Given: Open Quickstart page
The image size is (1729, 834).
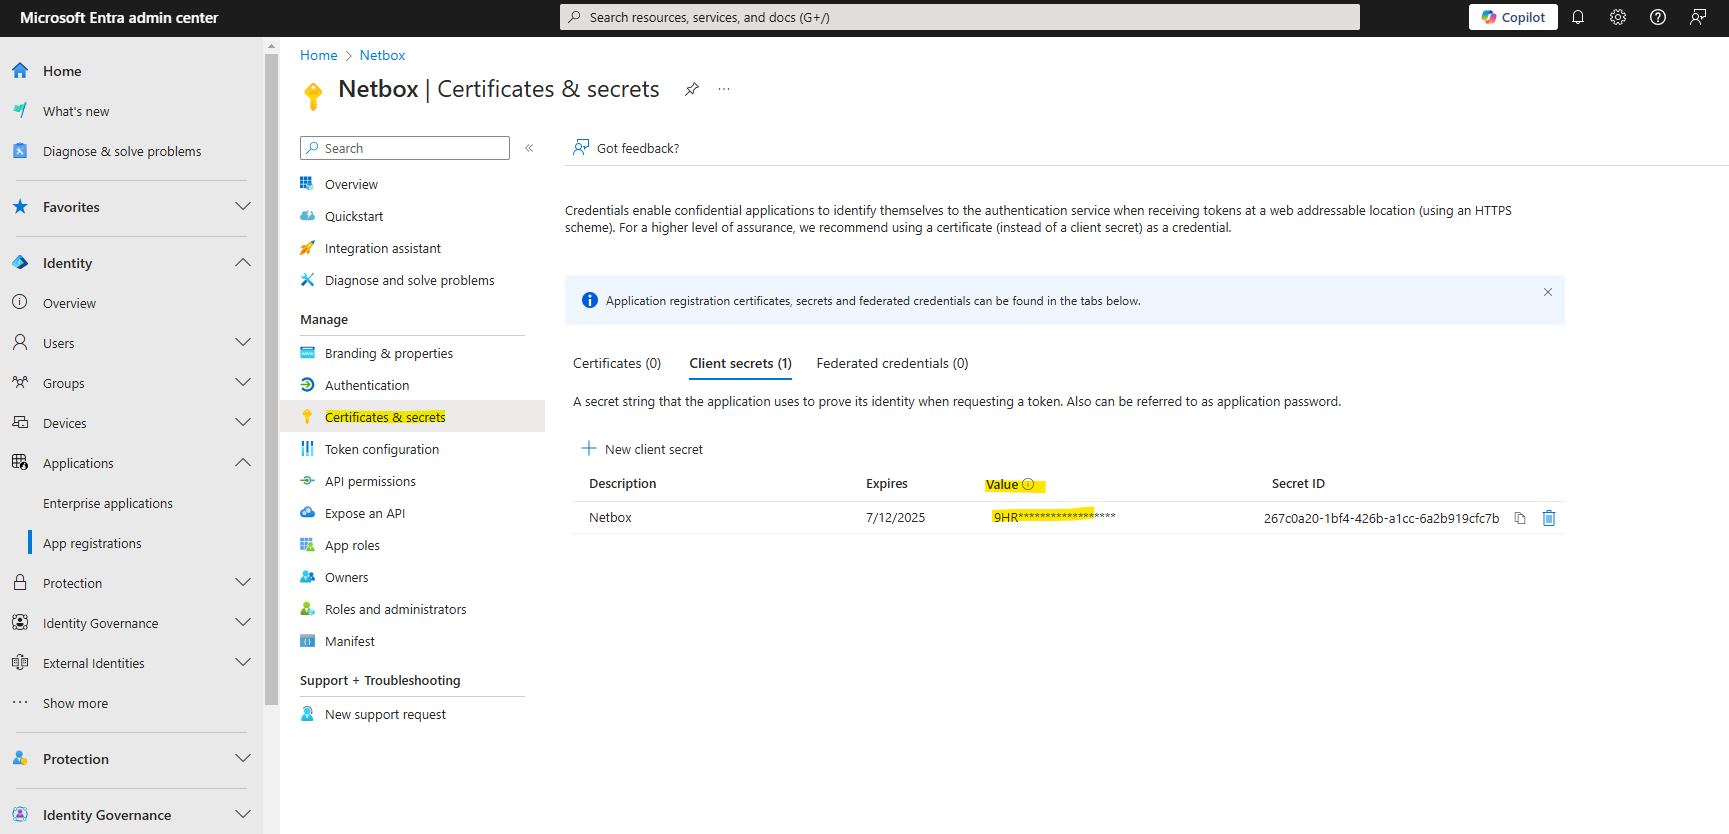Looking at the screenshot, I should coord(354,216).
